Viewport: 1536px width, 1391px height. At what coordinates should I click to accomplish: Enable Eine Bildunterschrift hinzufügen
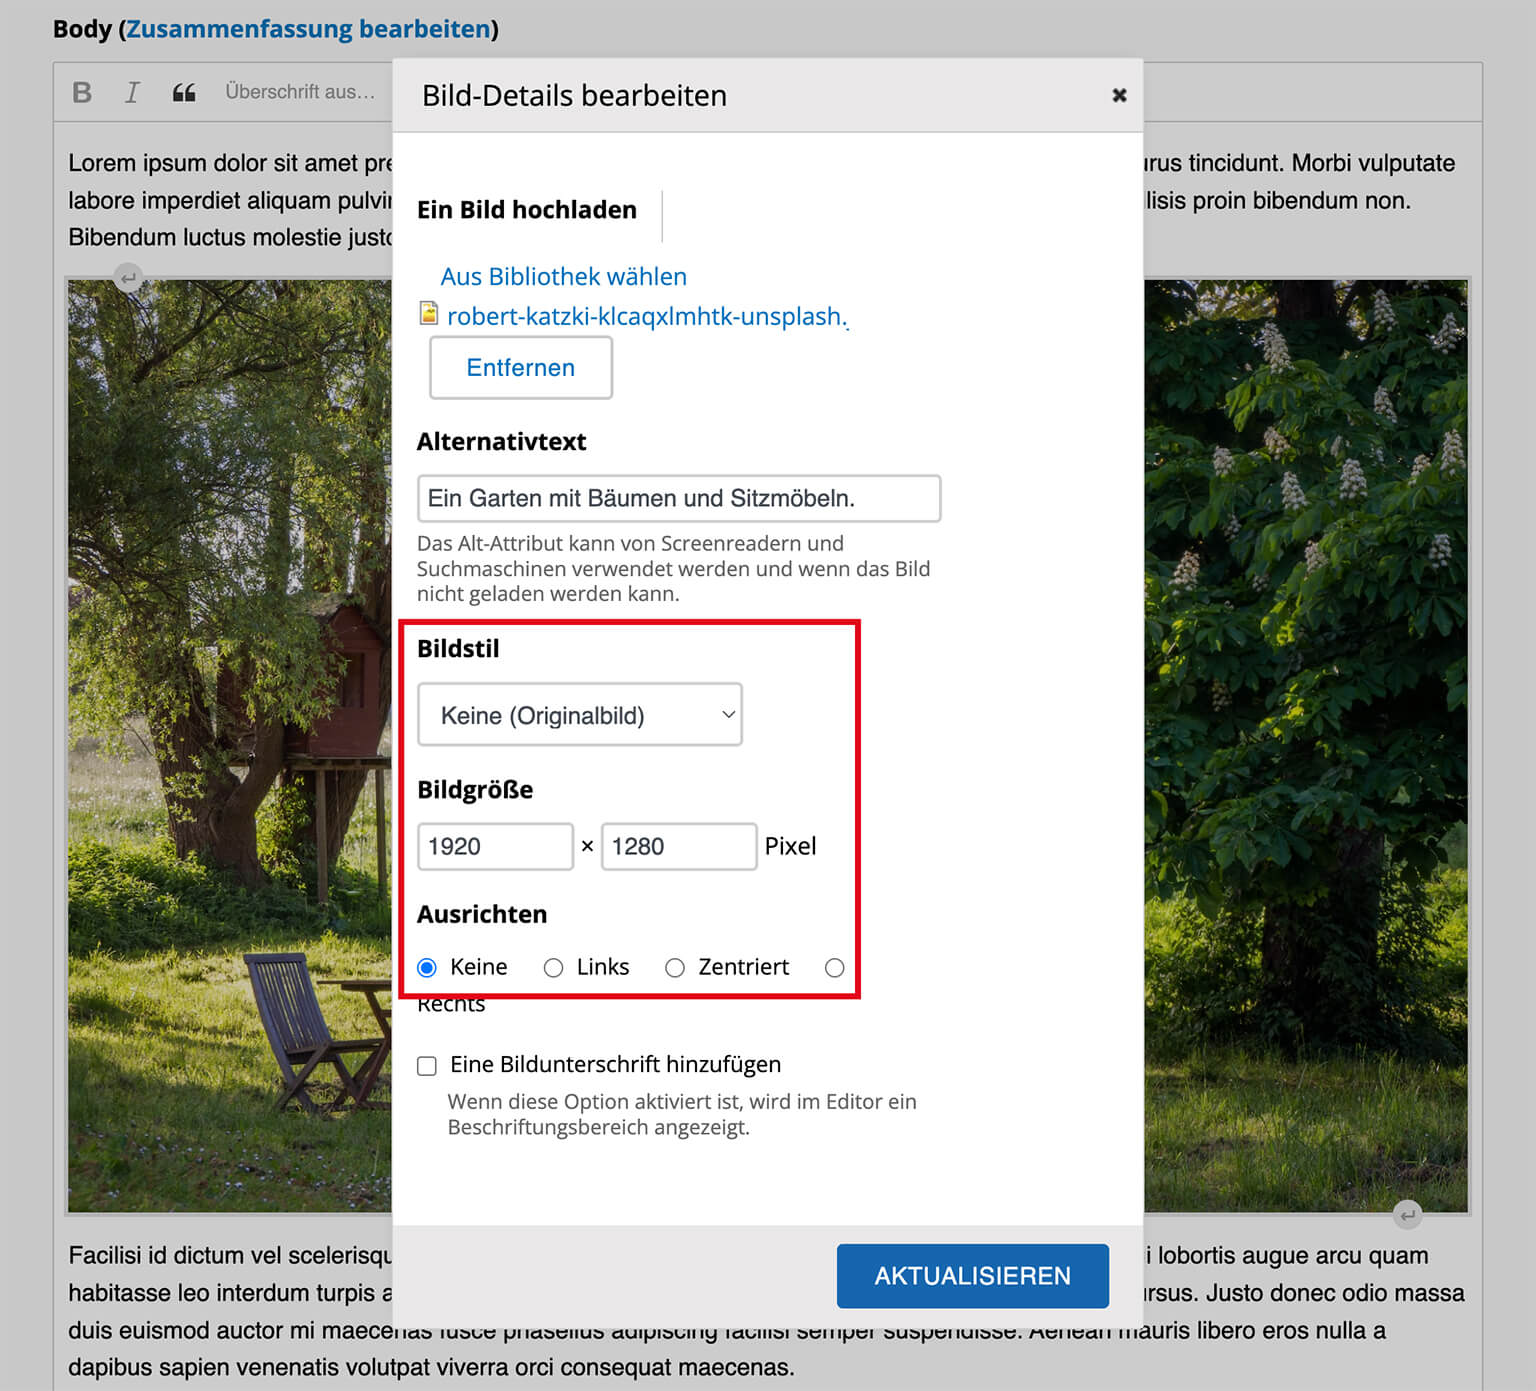click(427, 1065)
